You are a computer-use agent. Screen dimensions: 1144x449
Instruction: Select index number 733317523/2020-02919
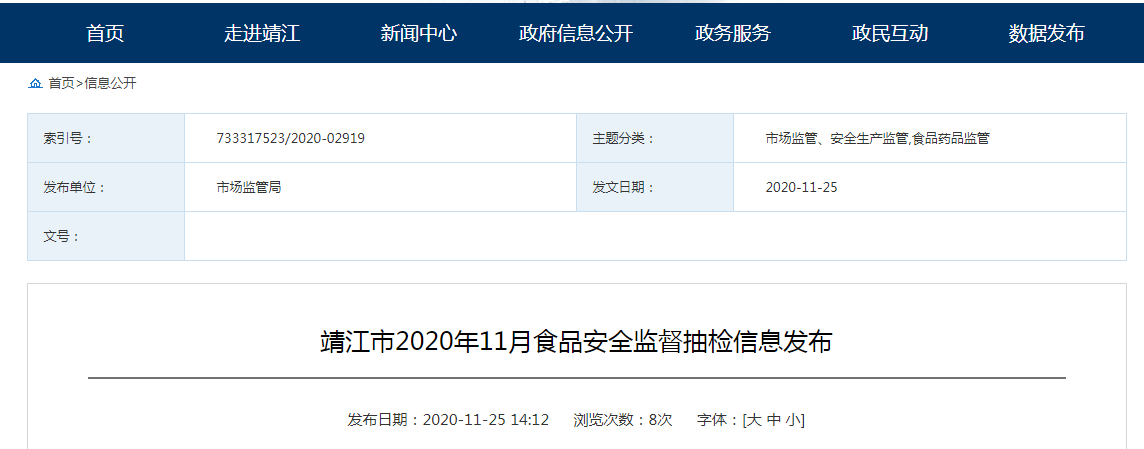(x=290, y=138)
